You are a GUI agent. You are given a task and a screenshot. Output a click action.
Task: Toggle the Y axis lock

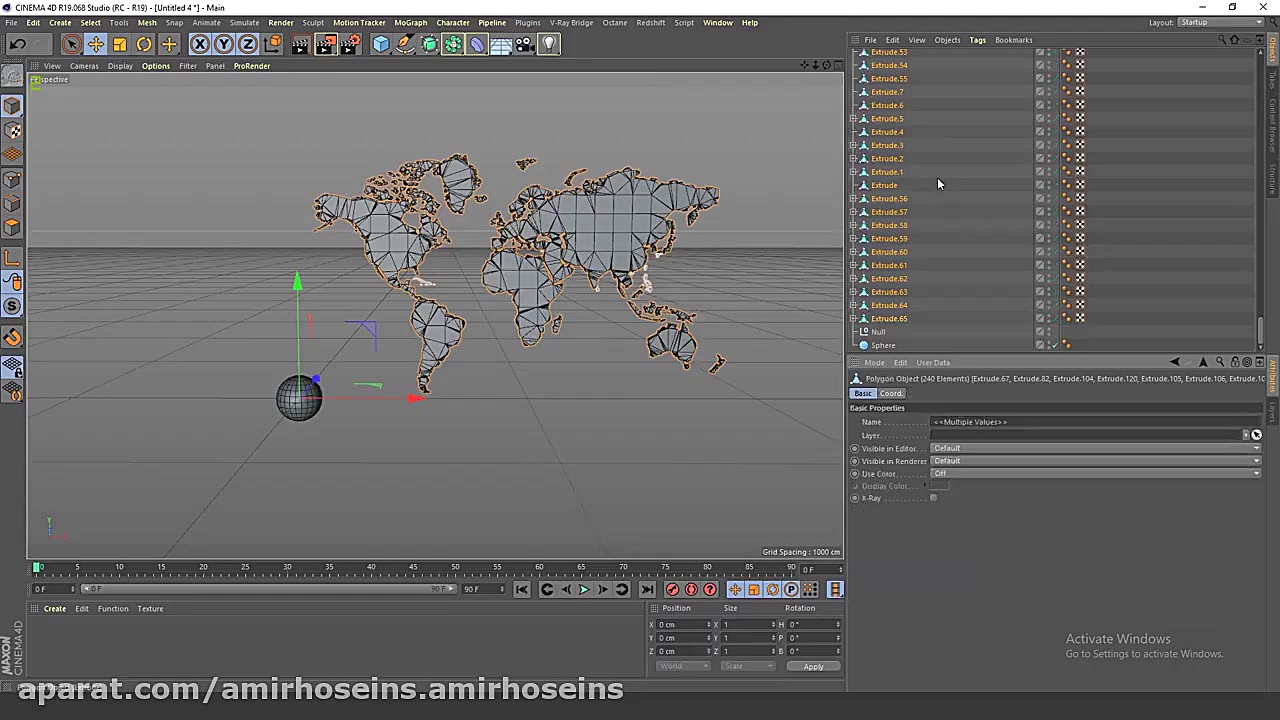pos(224,43)
